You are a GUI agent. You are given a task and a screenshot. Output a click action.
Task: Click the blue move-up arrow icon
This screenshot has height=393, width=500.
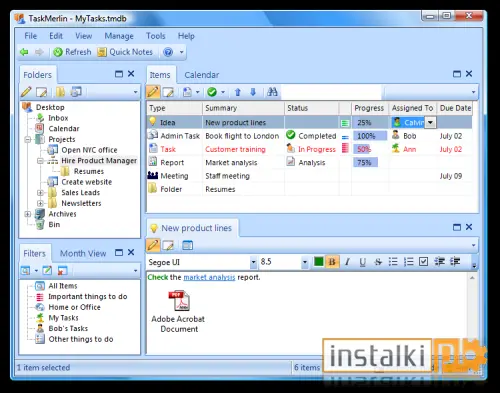point(238,92)
